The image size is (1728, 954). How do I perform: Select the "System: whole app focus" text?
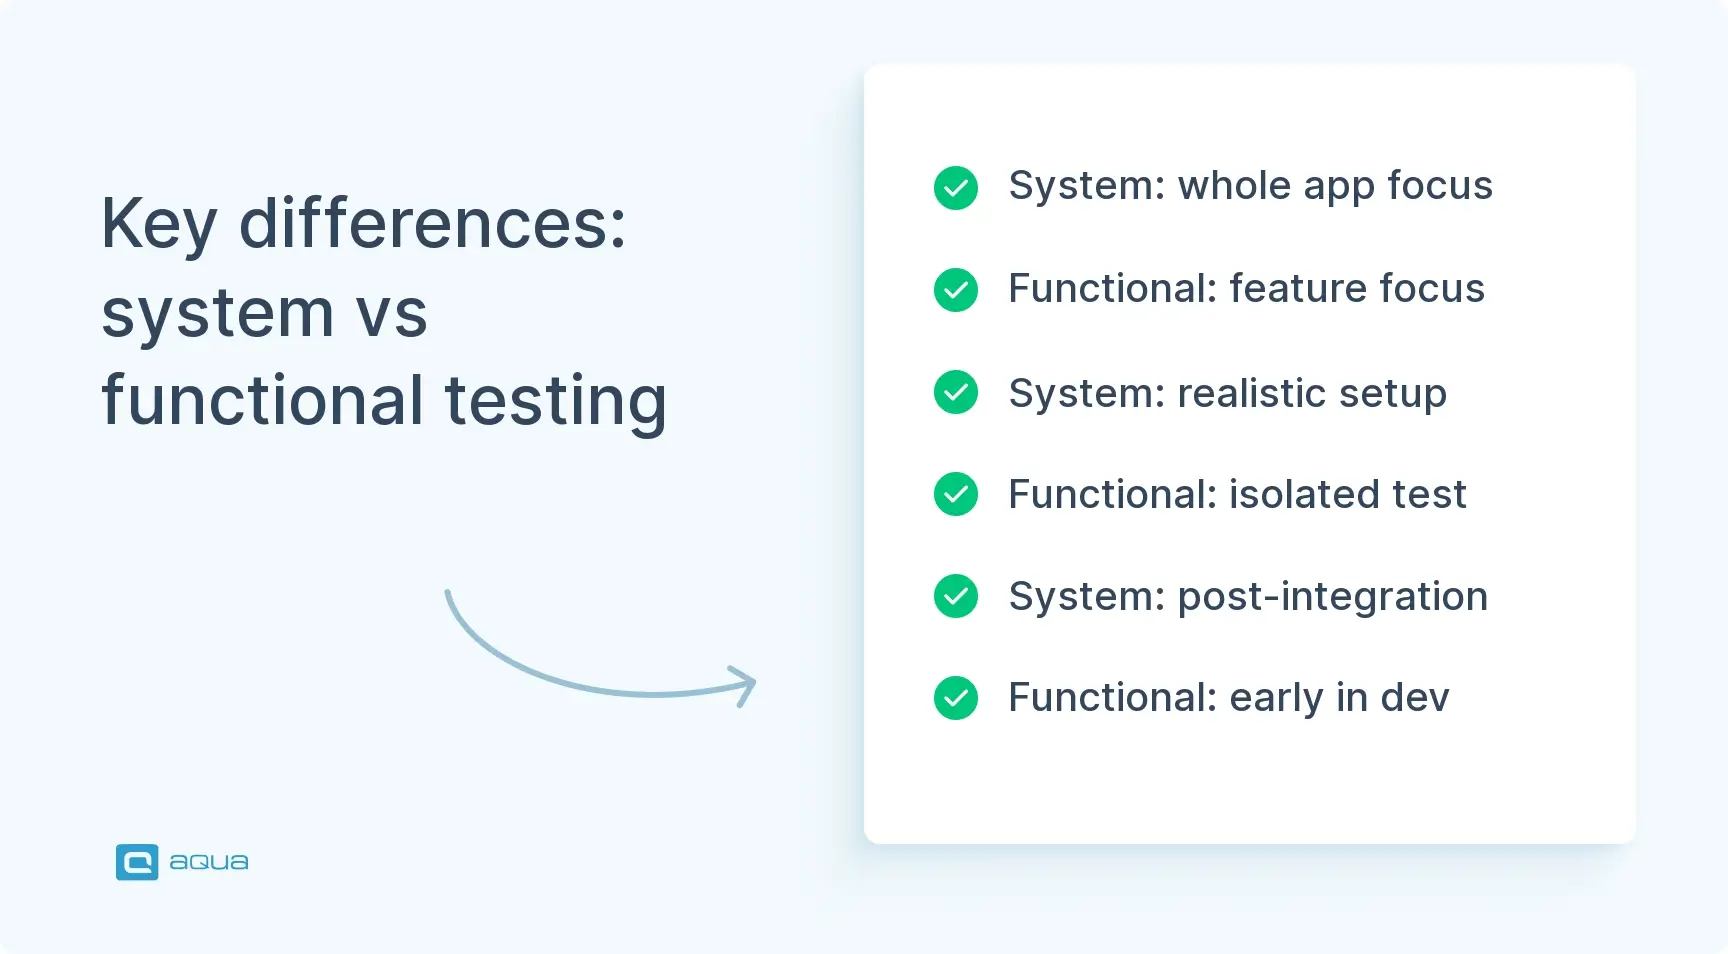click(x=1250, y=186)
